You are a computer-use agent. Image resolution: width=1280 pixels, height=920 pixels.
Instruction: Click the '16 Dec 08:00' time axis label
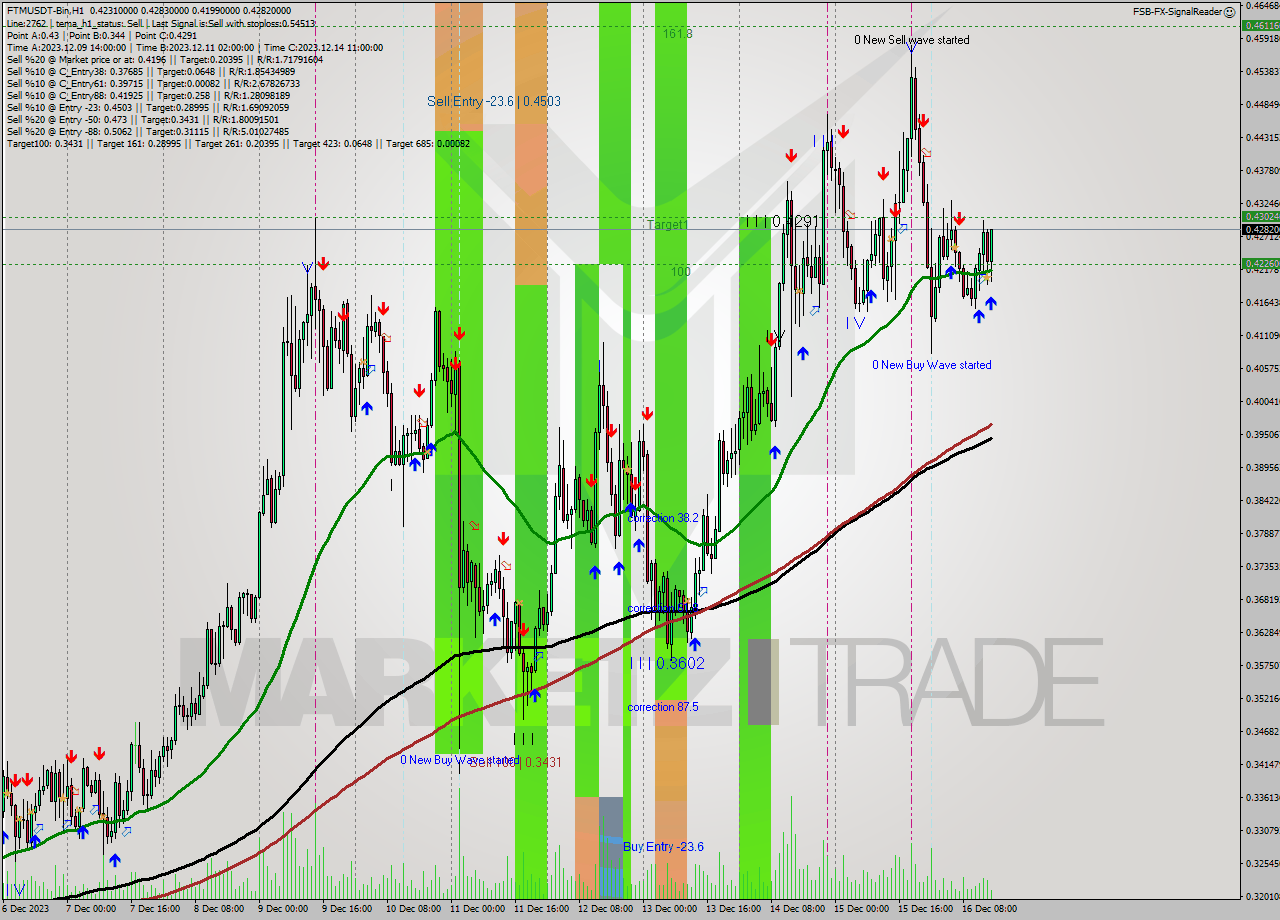pos(989,909)
